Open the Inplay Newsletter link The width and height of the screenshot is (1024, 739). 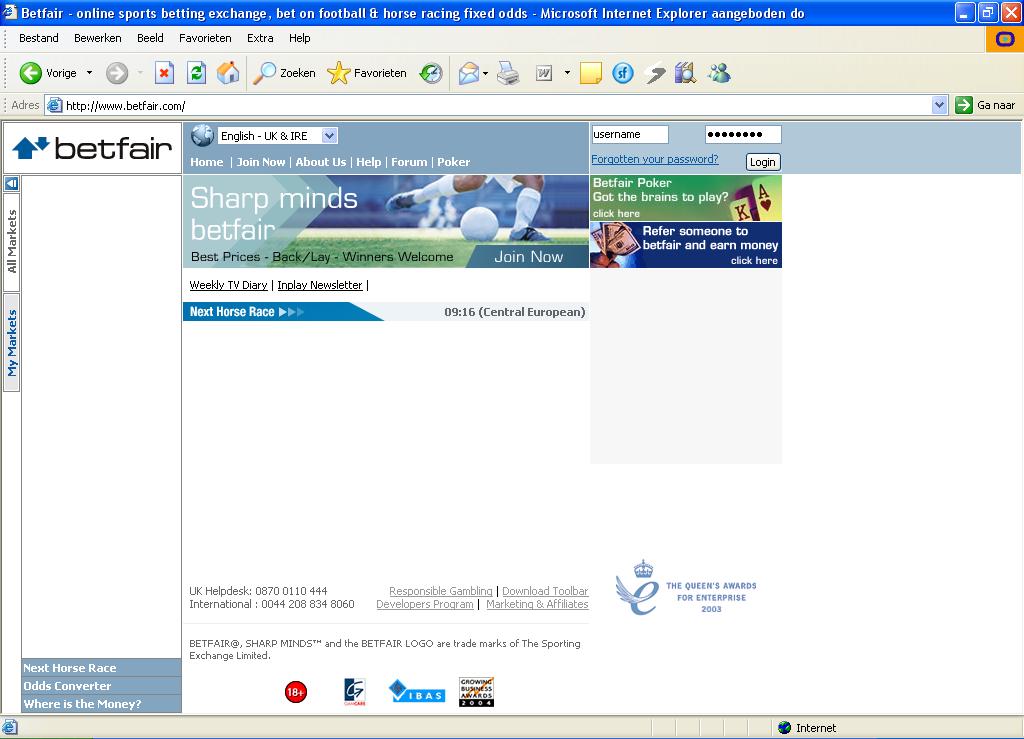point(320,285)
